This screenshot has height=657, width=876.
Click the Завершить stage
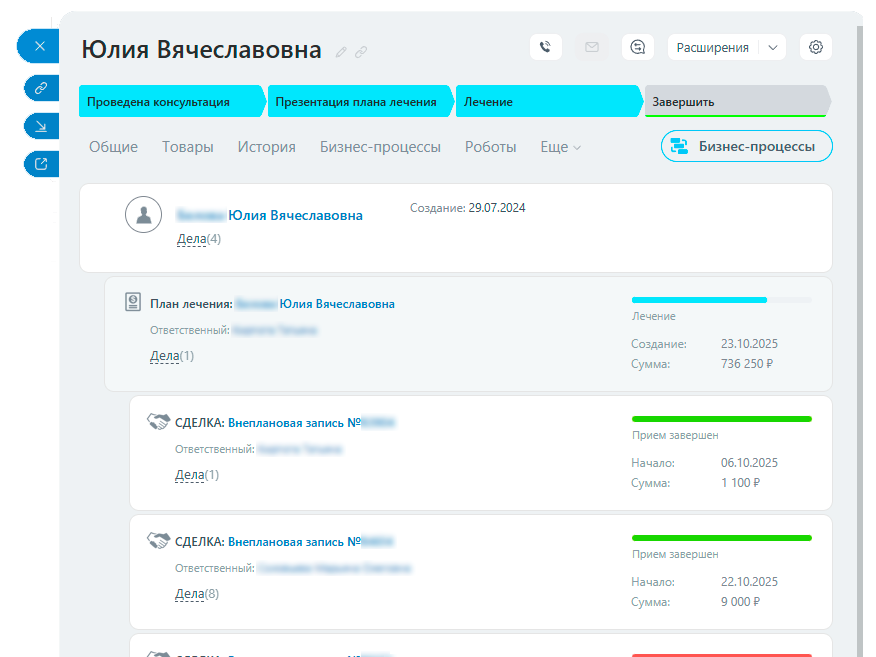(737, 102)
